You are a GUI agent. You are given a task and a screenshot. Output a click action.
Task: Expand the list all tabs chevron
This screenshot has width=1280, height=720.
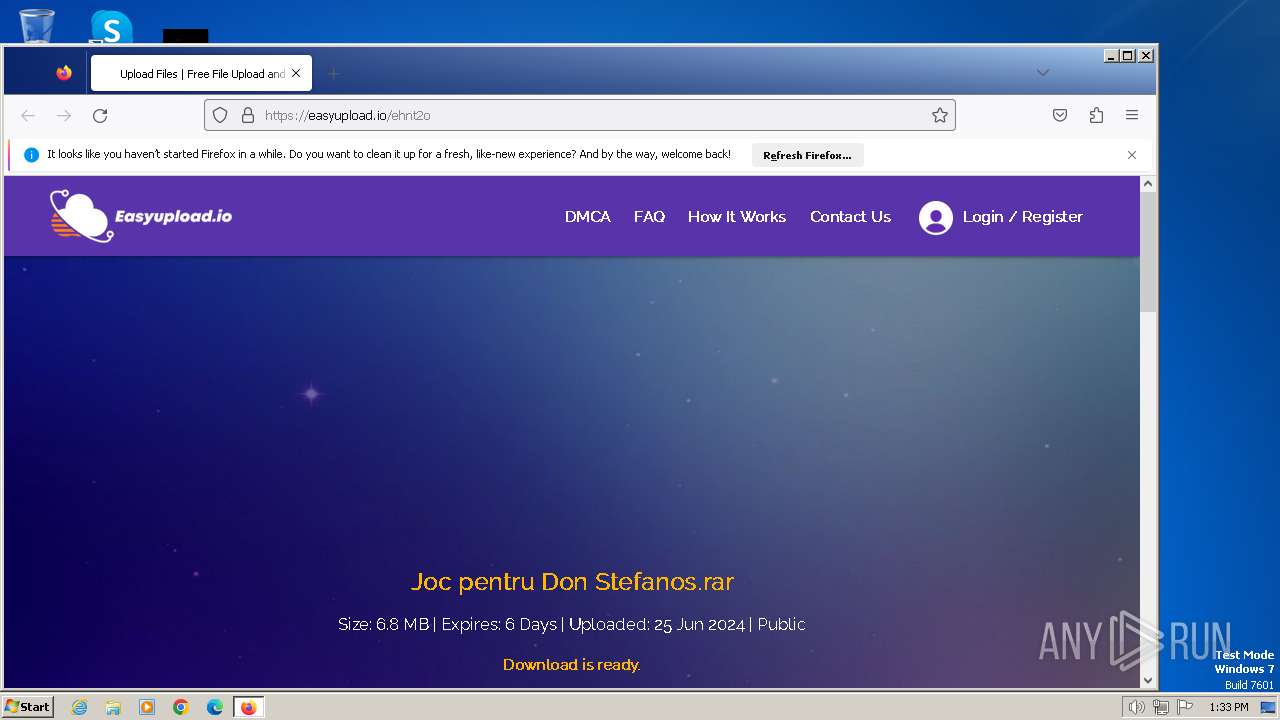pos(1043,72)
